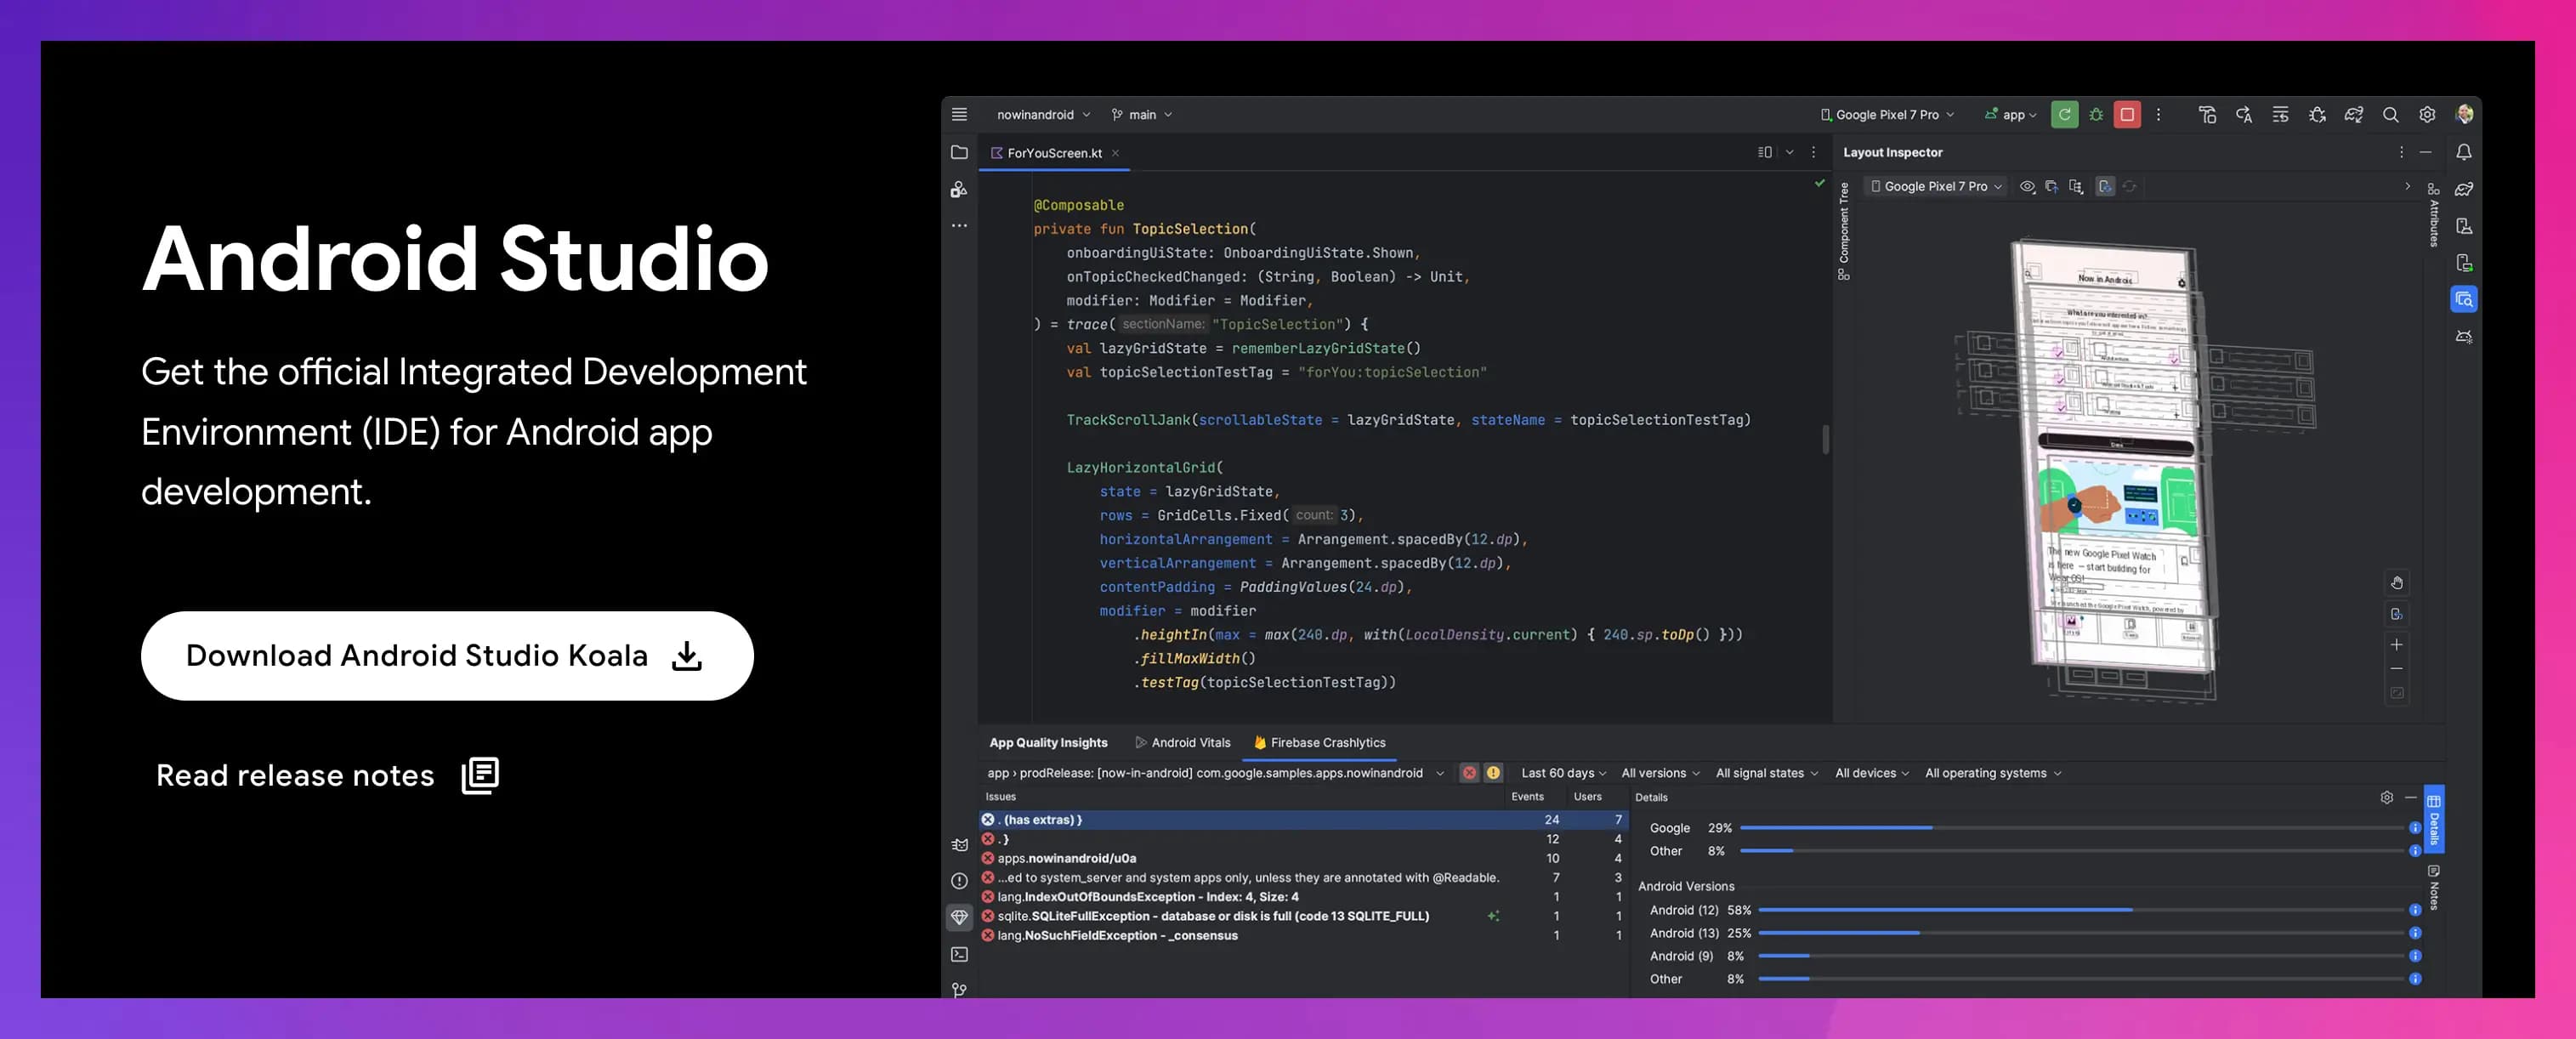
Task: Click the green Rerun app button
Action: click(x=2064, y=114)
